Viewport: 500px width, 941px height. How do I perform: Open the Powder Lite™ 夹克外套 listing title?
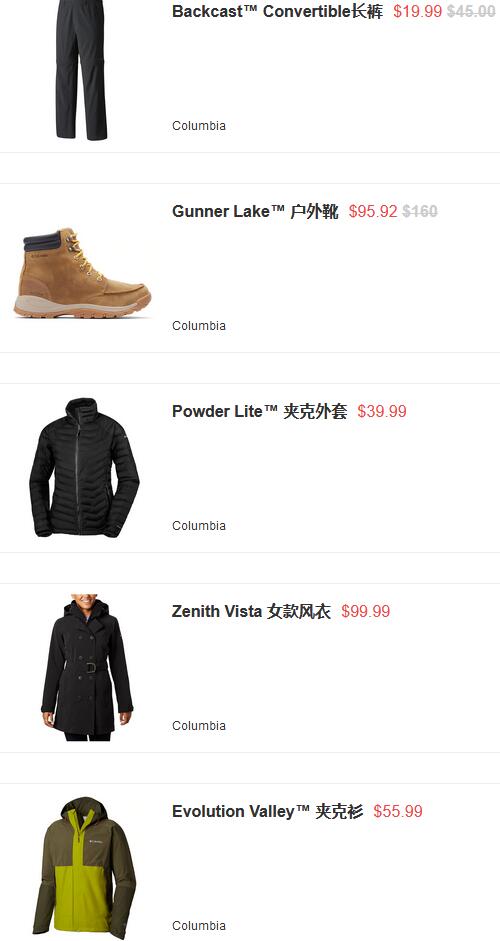(x=259, y=411)
